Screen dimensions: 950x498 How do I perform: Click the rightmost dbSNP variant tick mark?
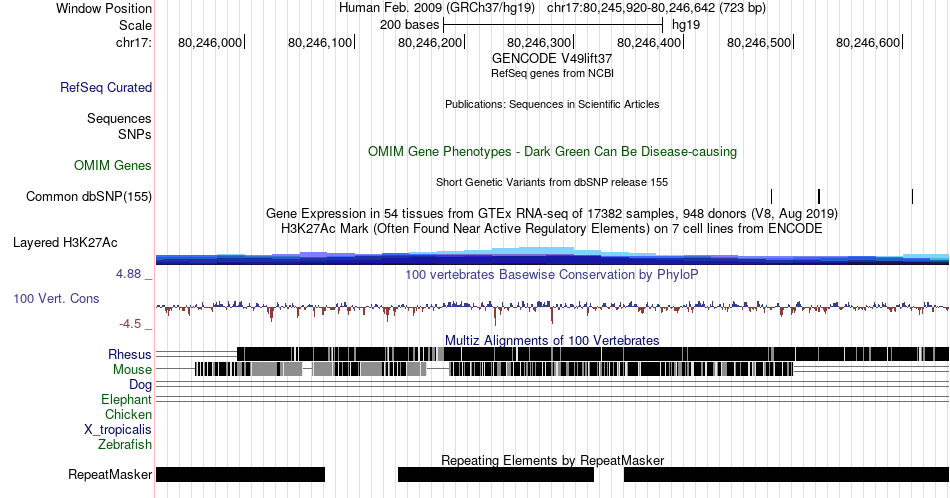(912, 196)
